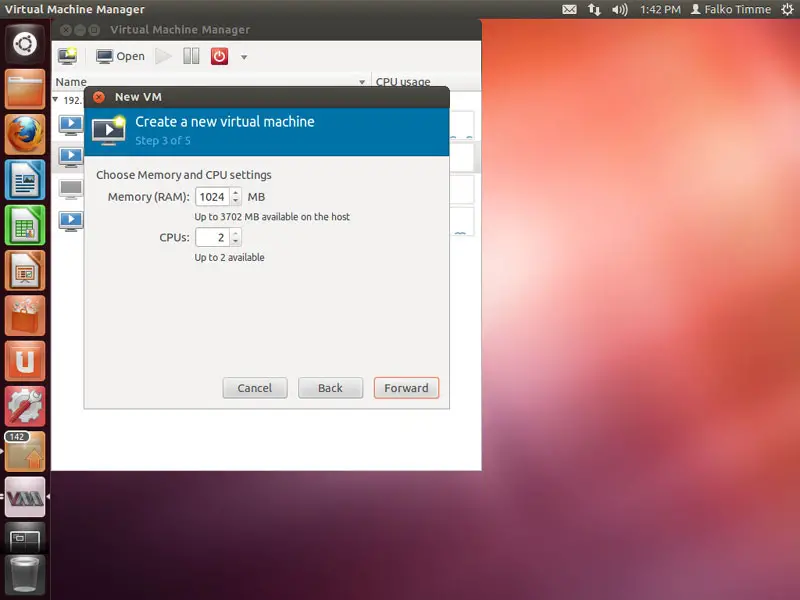Viewport: 800px width, 600px height.
Task: Click the Open button in the toolbar
Action: coord(120,56)
